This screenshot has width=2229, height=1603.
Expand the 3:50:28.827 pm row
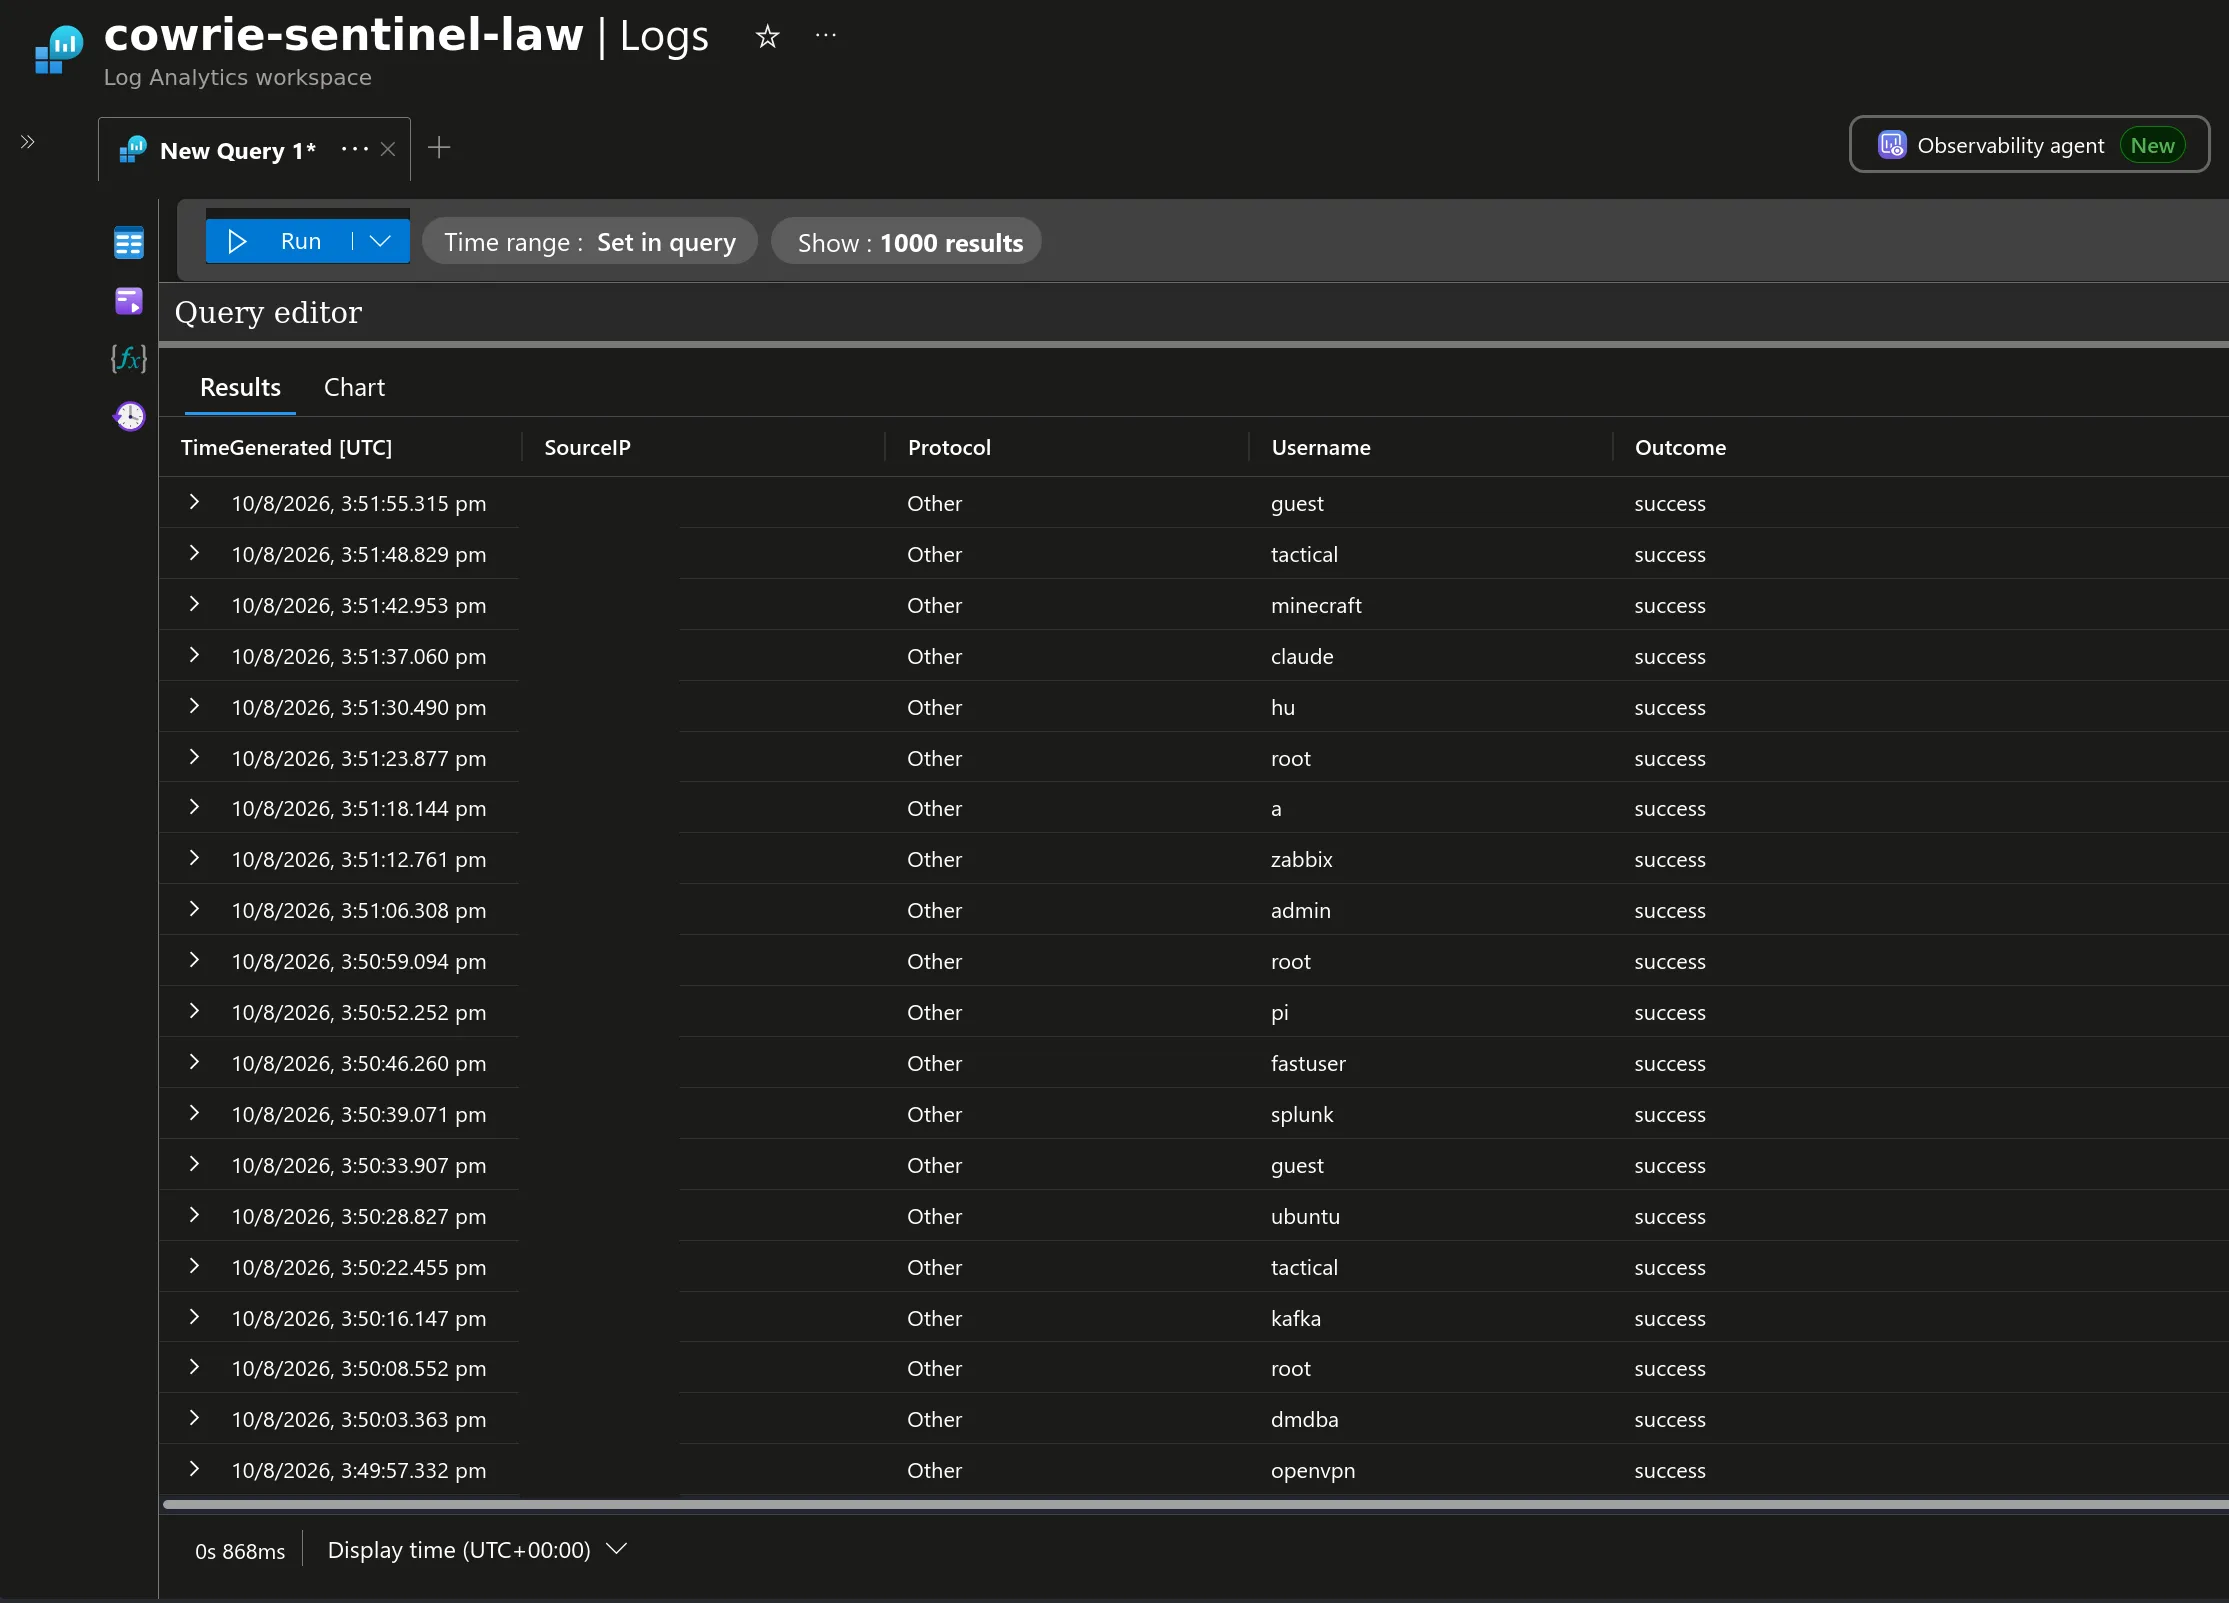[x=194, y=1215]
